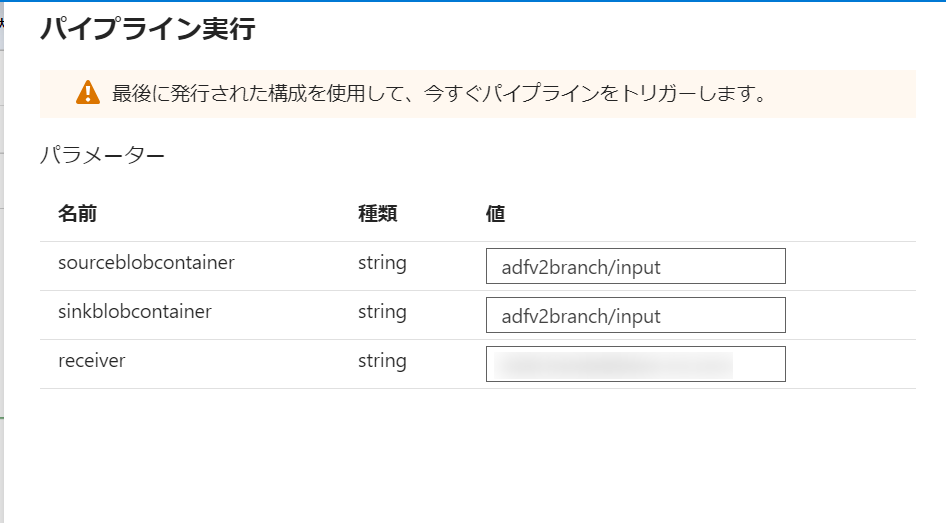Click 'string' type in sourceblobcontainer row

[x=382, y=264]
